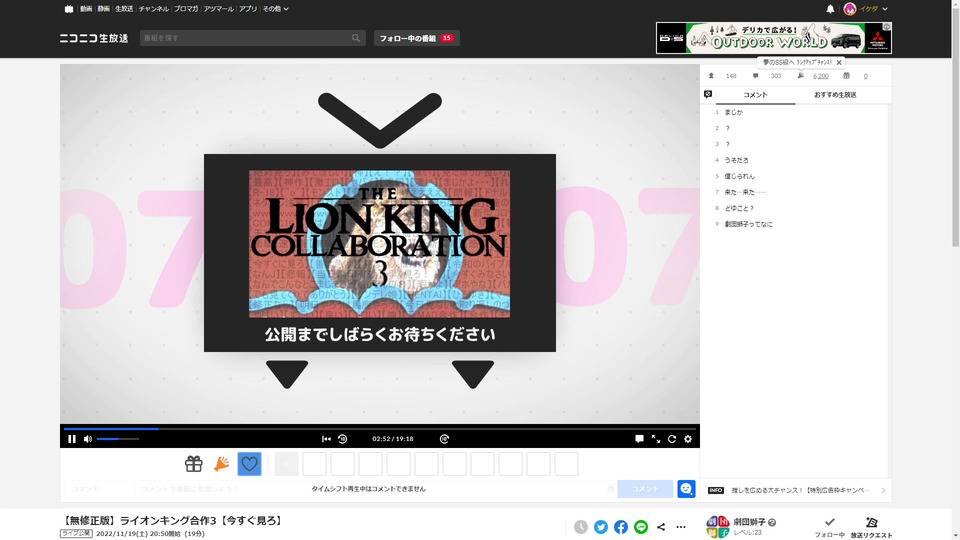The width and height of the screenshot is (960, 540).
Task: Seek on the video progress bar
Action: click(380, 429)
